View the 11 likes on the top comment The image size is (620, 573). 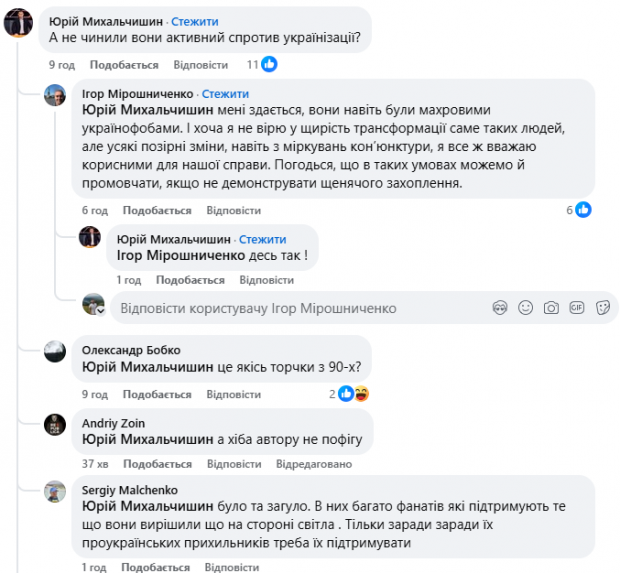tap(262, 64)
